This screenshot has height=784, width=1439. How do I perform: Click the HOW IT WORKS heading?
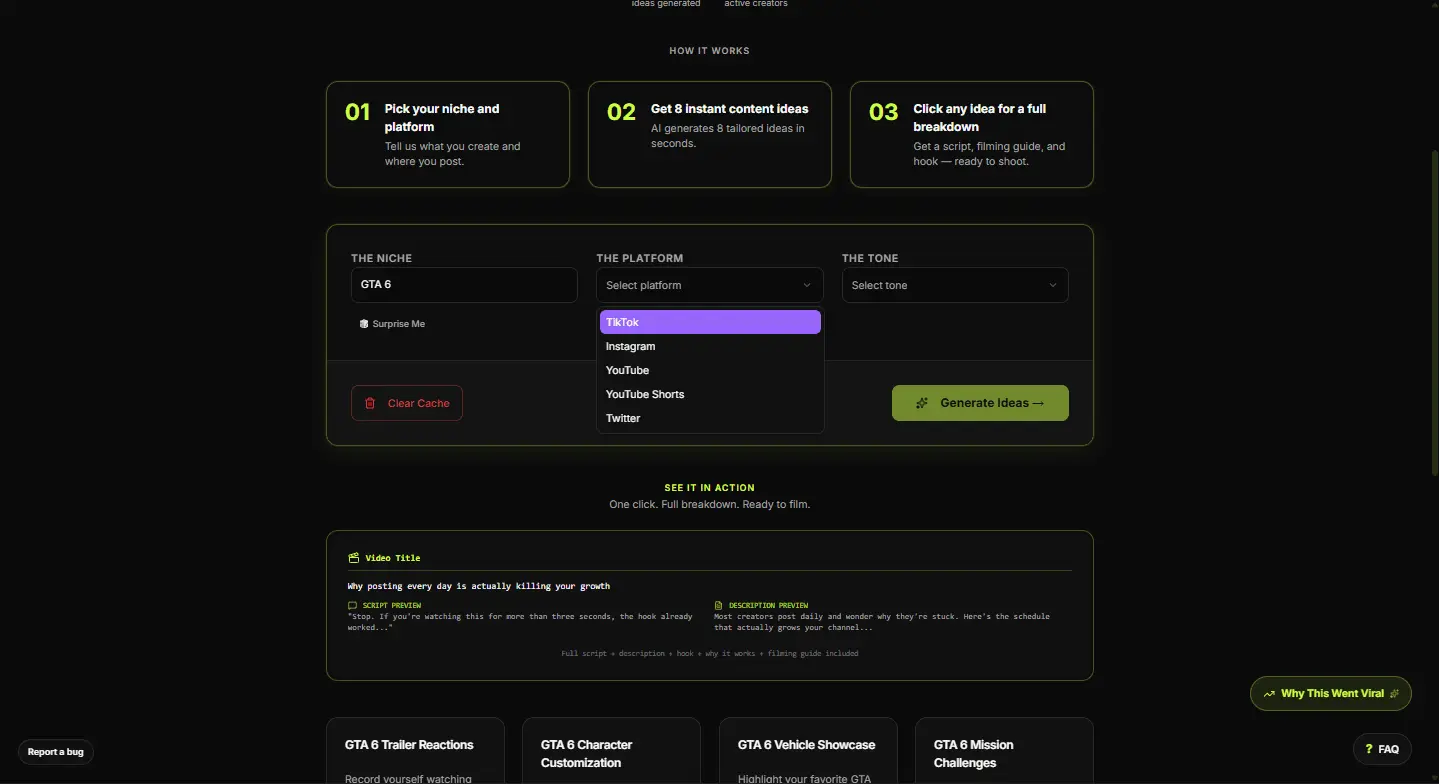(x=710, y=51)
